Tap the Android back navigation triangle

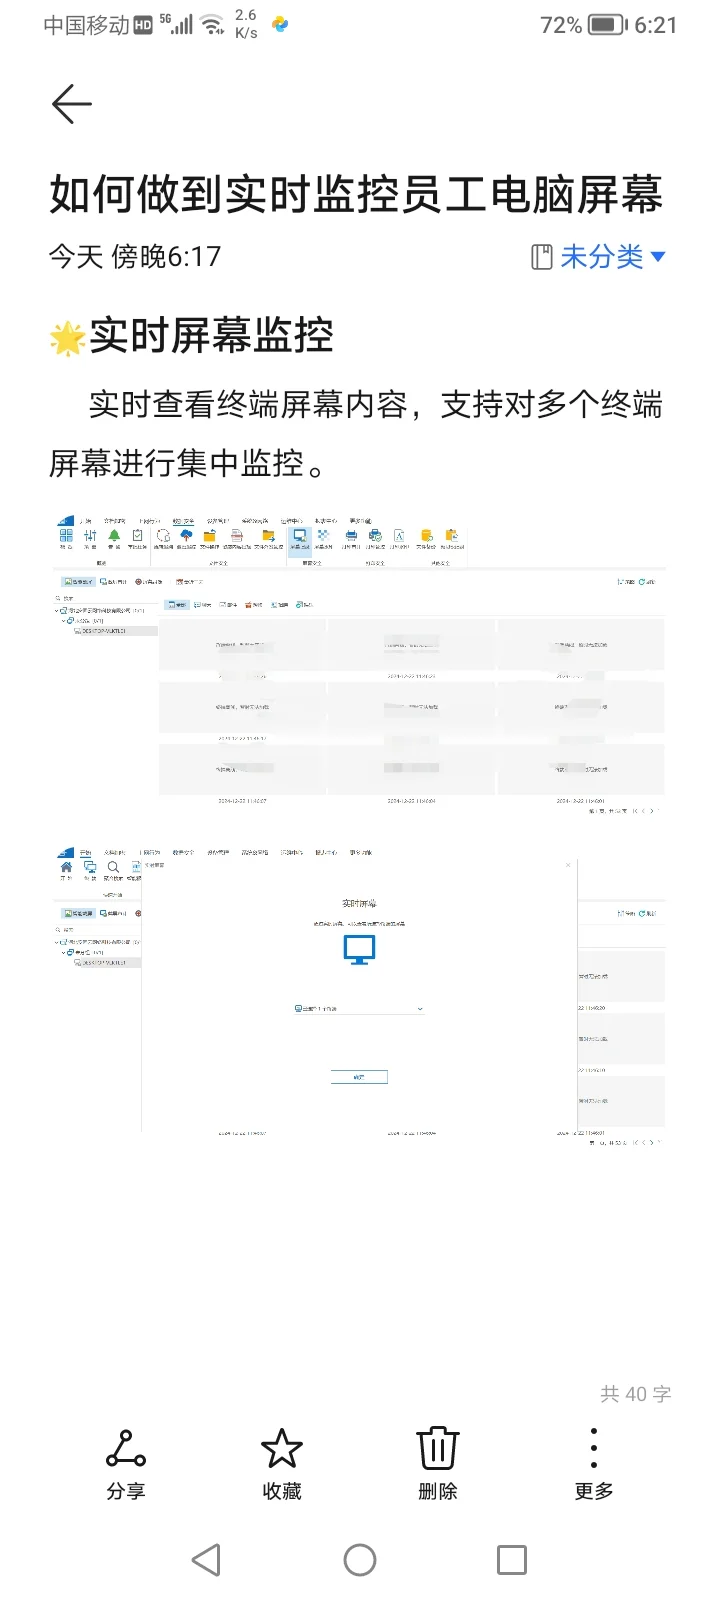(206, 1560)
